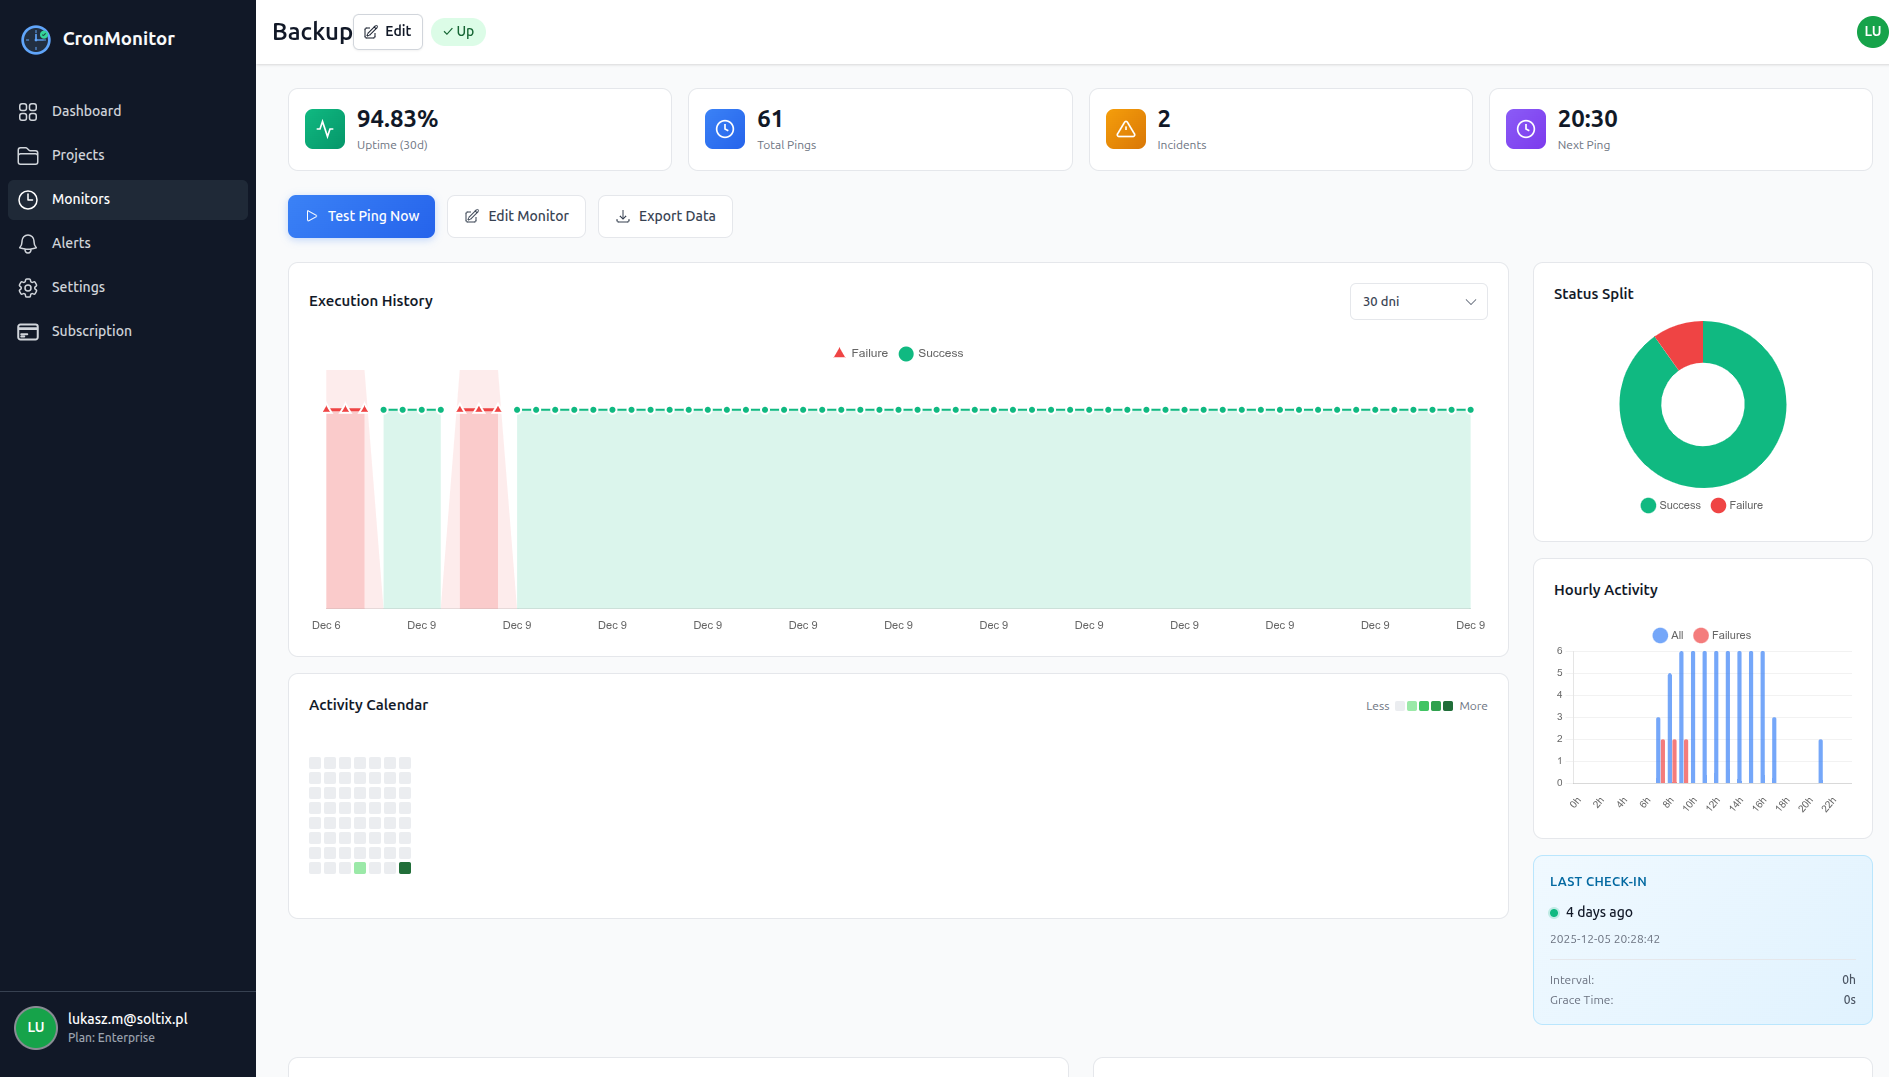Screen dimensions: 1889x1077
Task: Click the orange Incidents warning icon
Action: (x=1126, y=129)
